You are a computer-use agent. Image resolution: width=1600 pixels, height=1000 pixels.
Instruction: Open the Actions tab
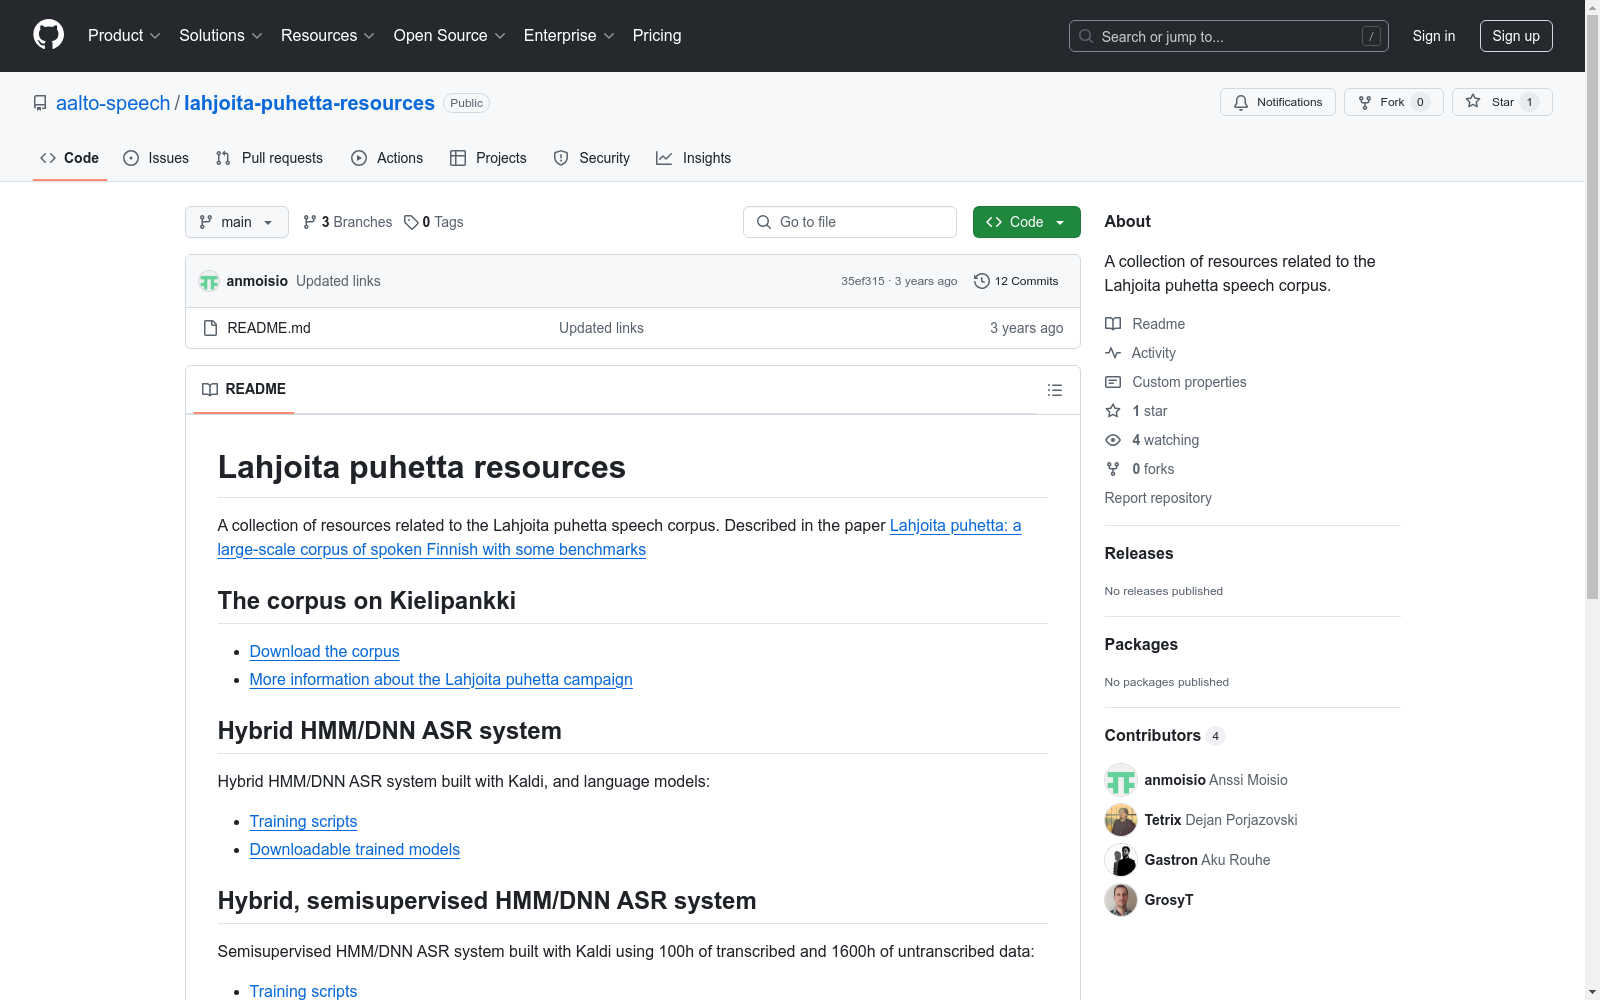(387, 158)
